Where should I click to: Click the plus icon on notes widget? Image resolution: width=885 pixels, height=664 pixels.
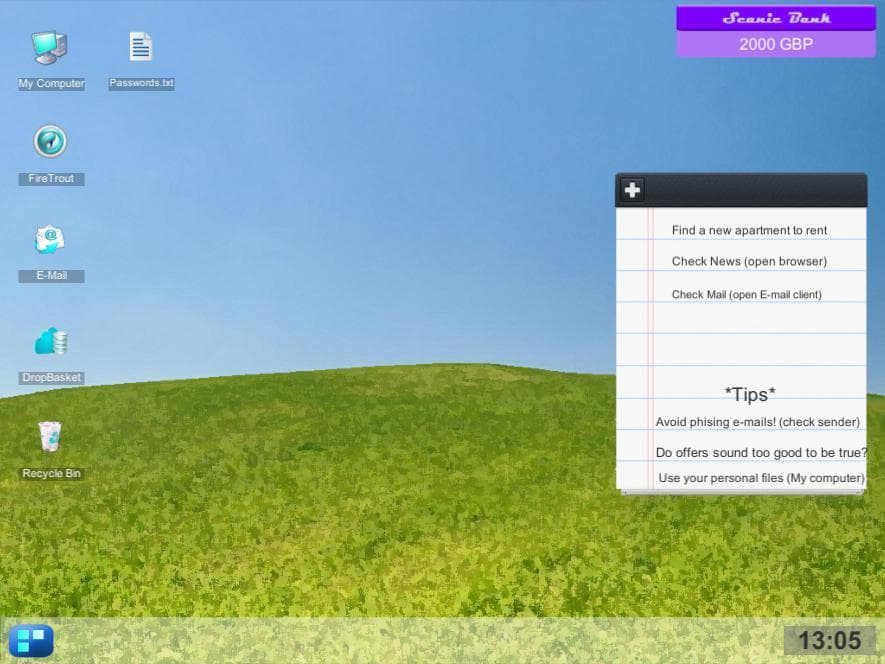click(x=632, y=190)
